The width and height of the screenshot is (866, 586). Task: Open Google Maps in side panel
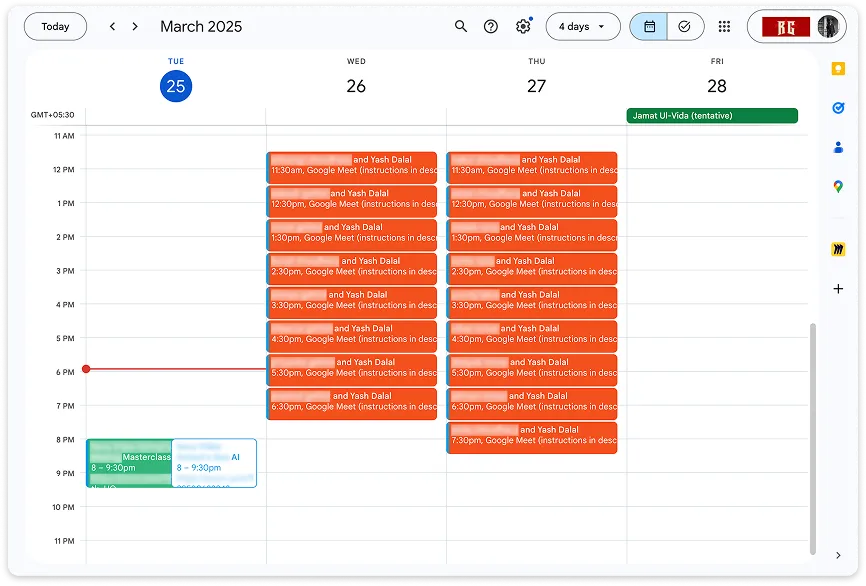838,187
